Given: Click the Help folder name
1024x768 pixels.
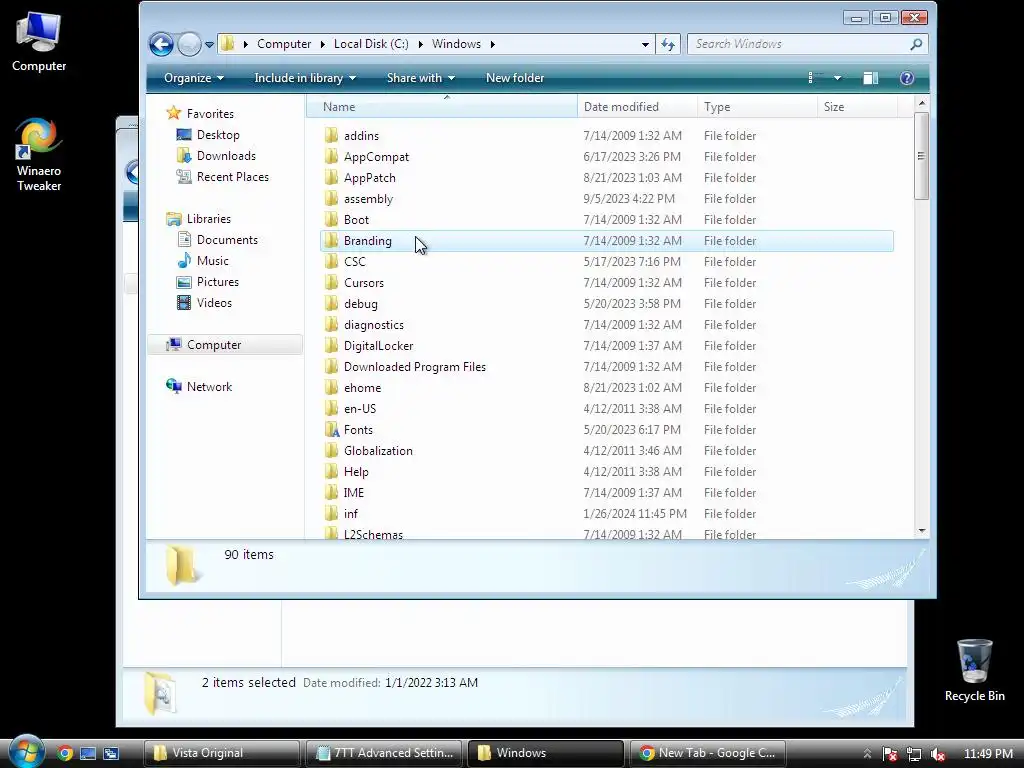Looking at the screenshot, I should point(356,472).
